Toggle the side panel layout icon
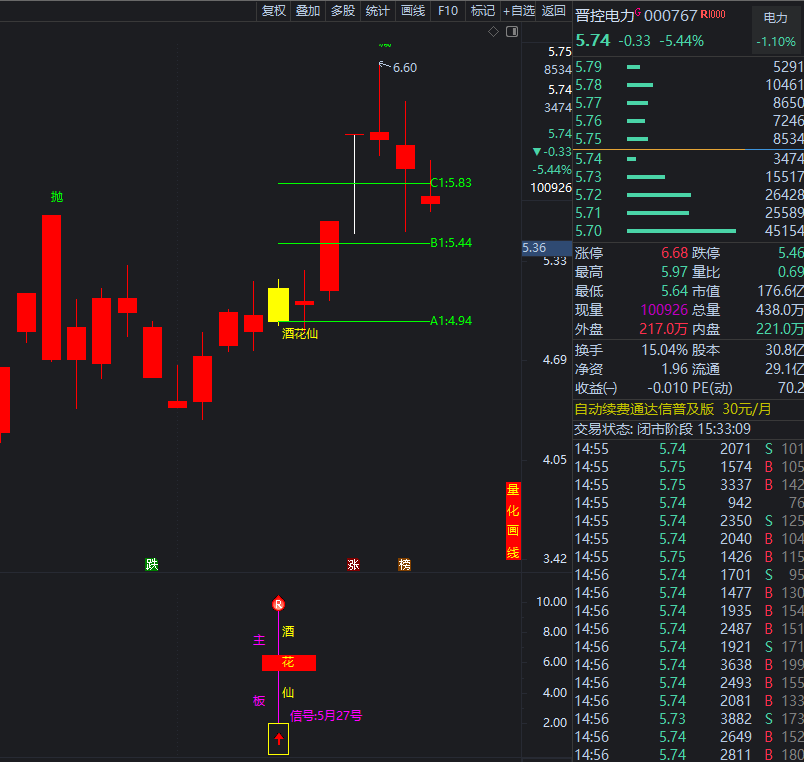 click(x=512, y=32)
